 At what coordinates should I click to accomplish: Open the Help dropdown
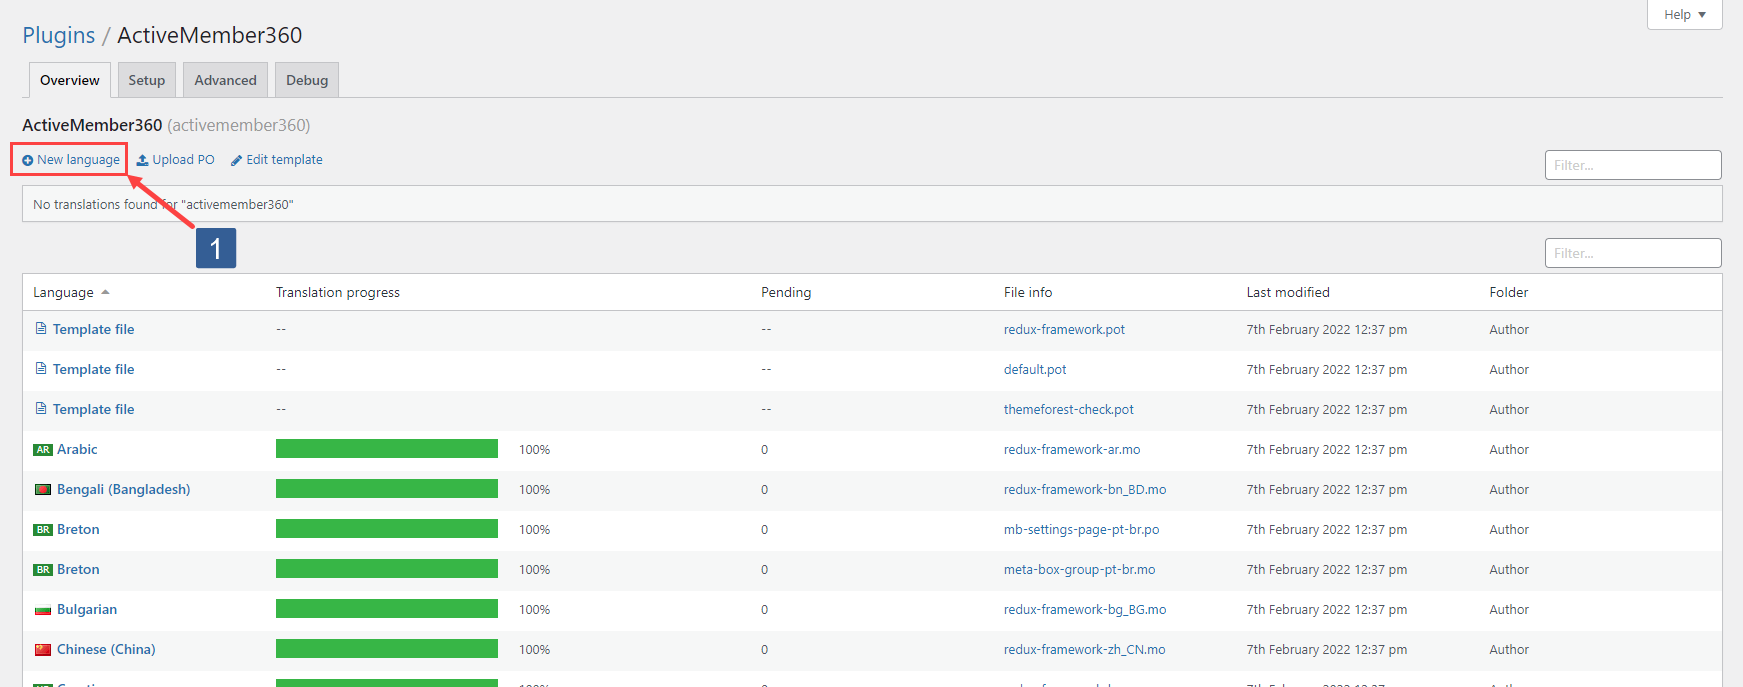point(1684,15)
